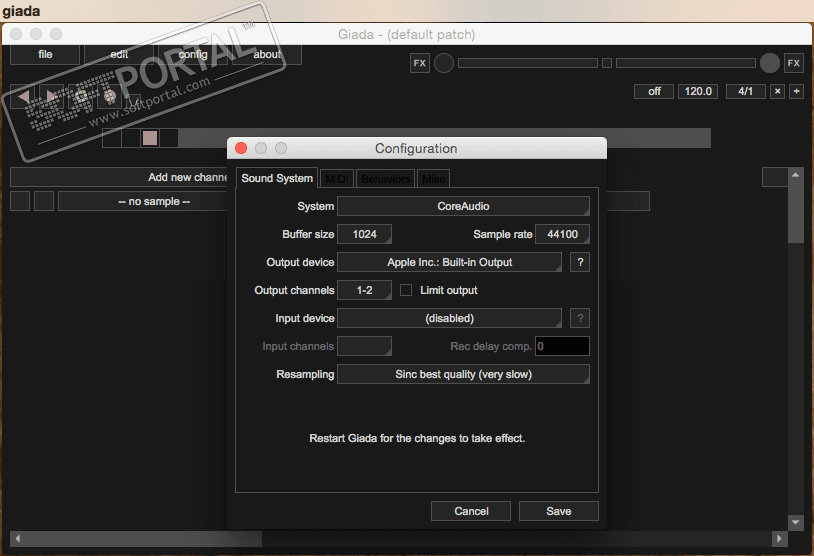Open the edit menu
The width and height of the screenshot is (814, 556).
[x=119, y=55]
